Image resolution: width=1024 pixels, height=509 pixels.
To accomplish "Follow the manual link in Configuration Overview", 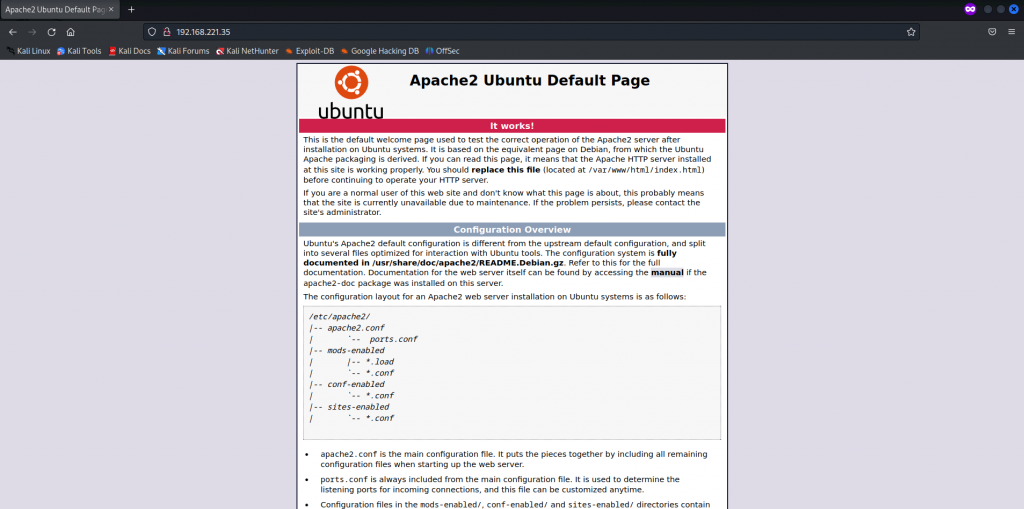I will (x=667, y=272).
